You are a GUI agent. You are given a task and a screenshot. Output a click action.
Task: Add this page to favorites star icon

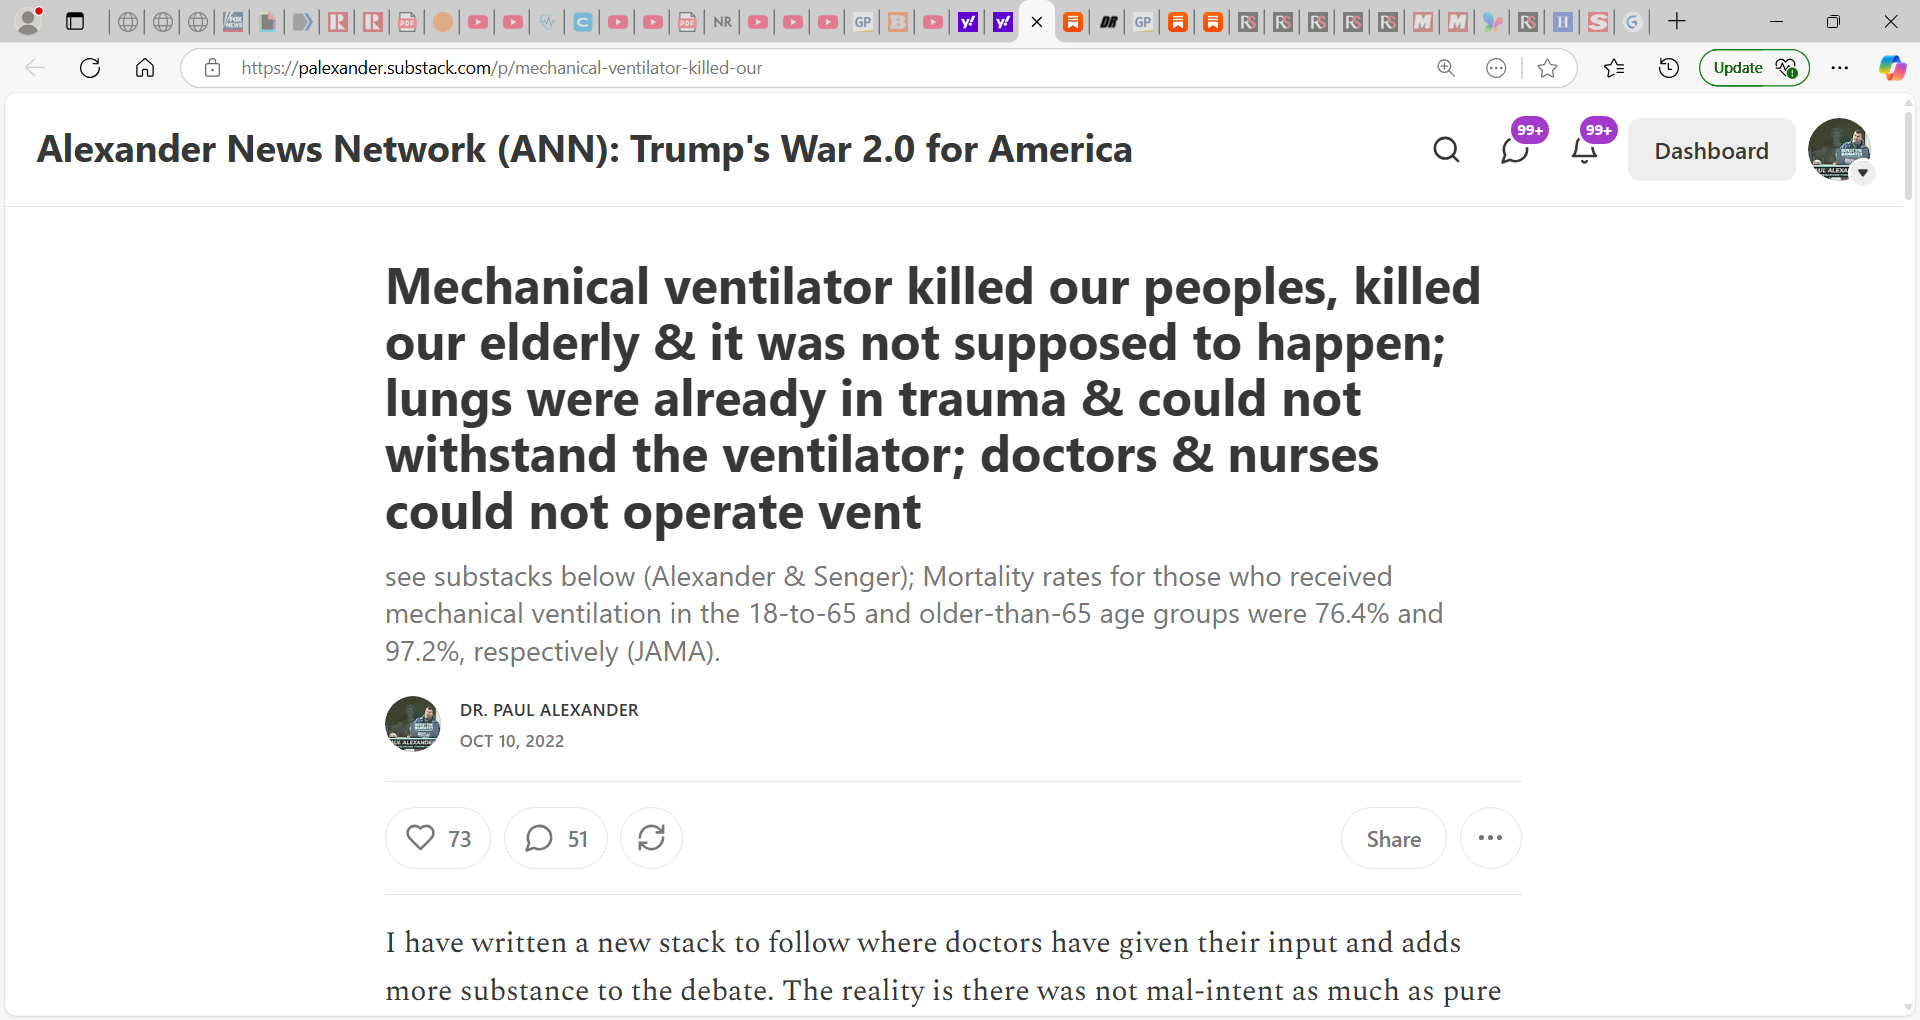1548,68
